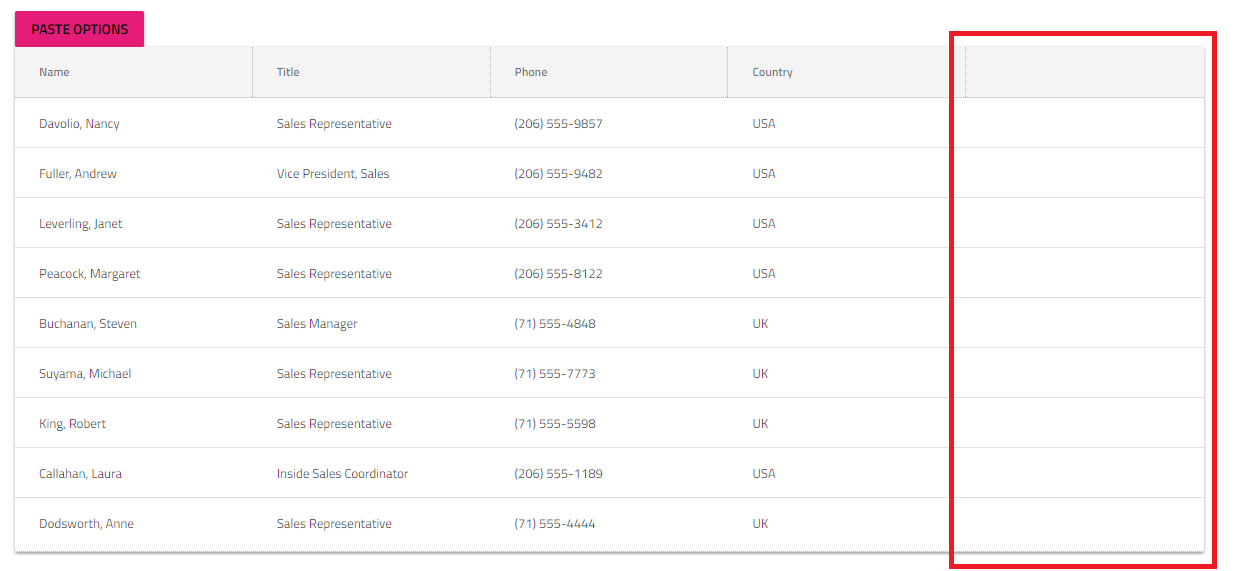
Task: Click UK country in Buchanan's row
Action: point(761,324)
